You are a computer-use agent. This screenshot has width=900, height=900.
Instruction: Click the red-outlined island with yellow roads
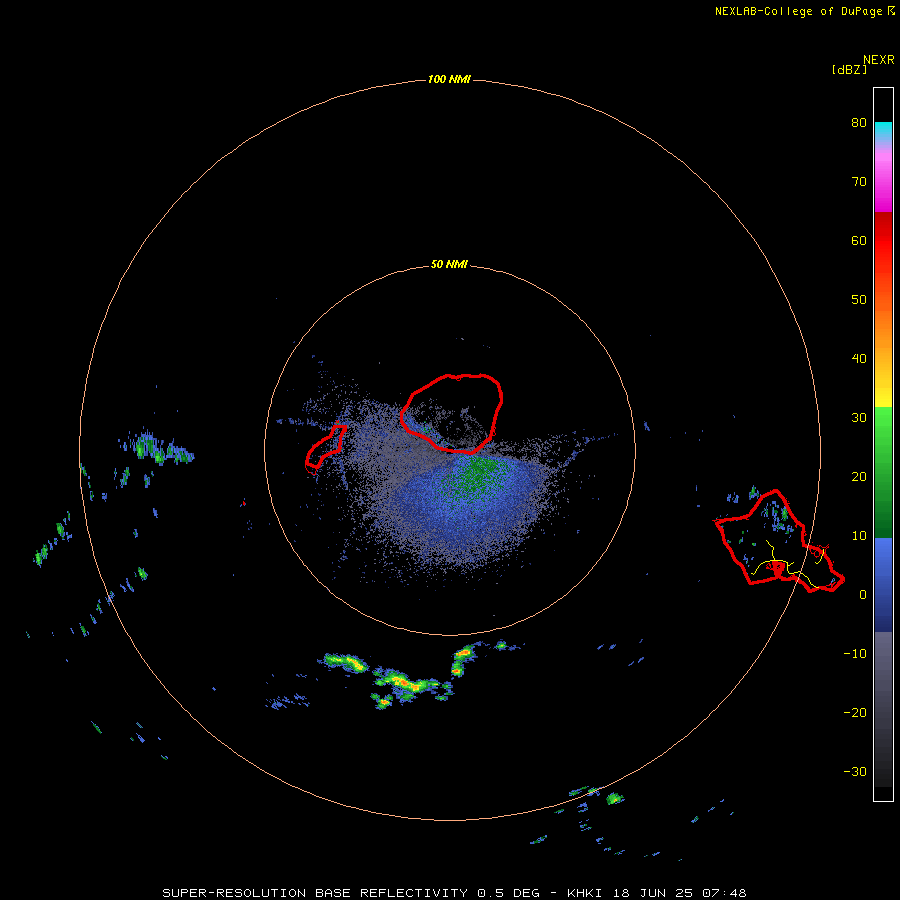(778, 542)
